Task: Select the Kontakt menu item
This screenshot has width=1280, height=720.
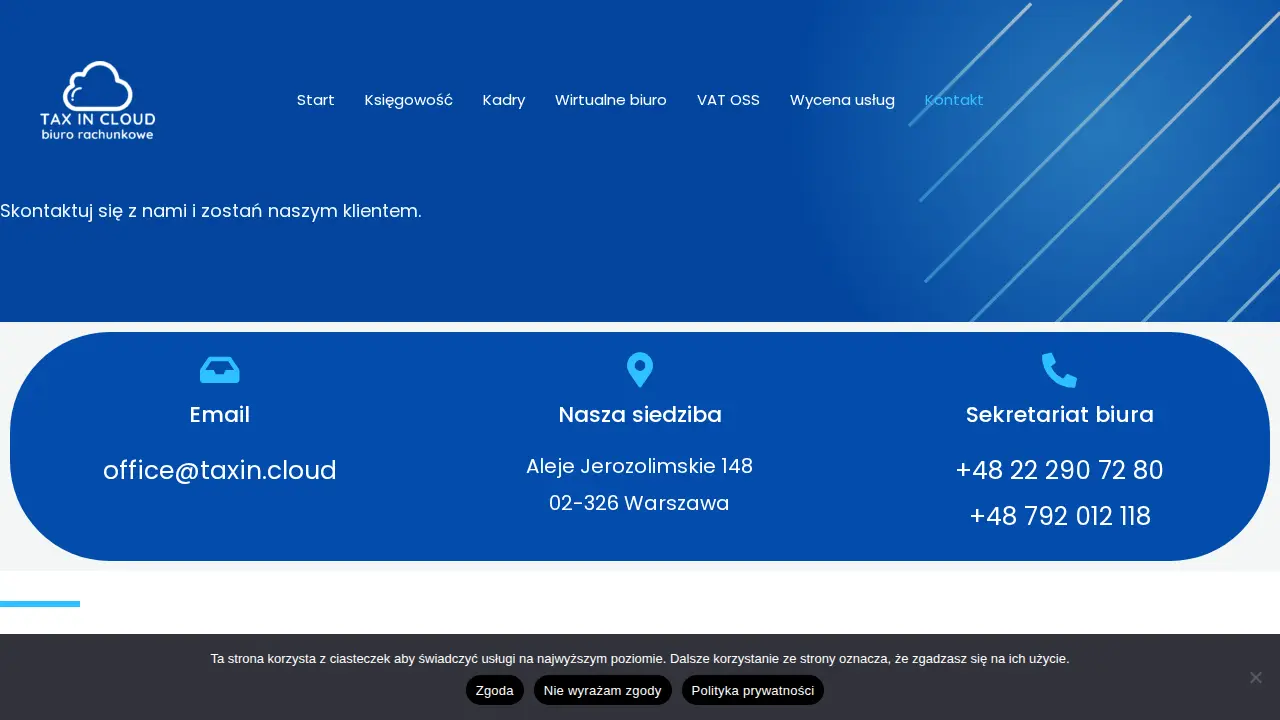Action: tap(954, 100)
